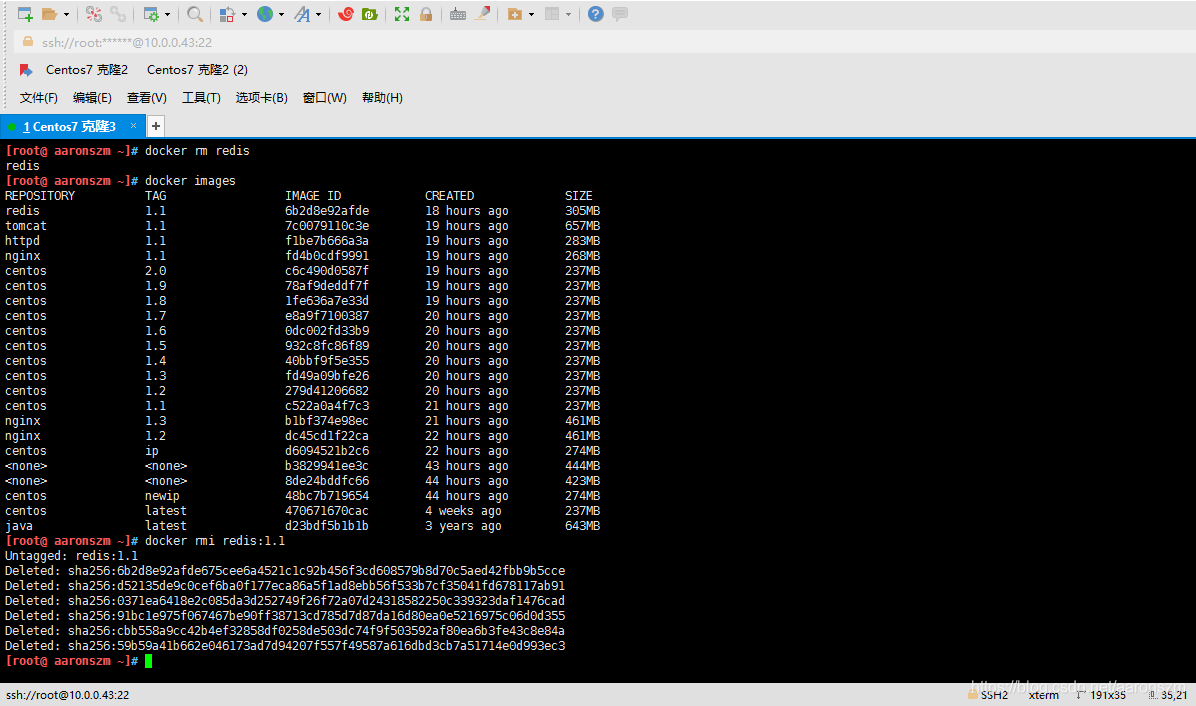Expand the new folder dropdown arrow
This screenshot has height=706, width=1196.
531,14
